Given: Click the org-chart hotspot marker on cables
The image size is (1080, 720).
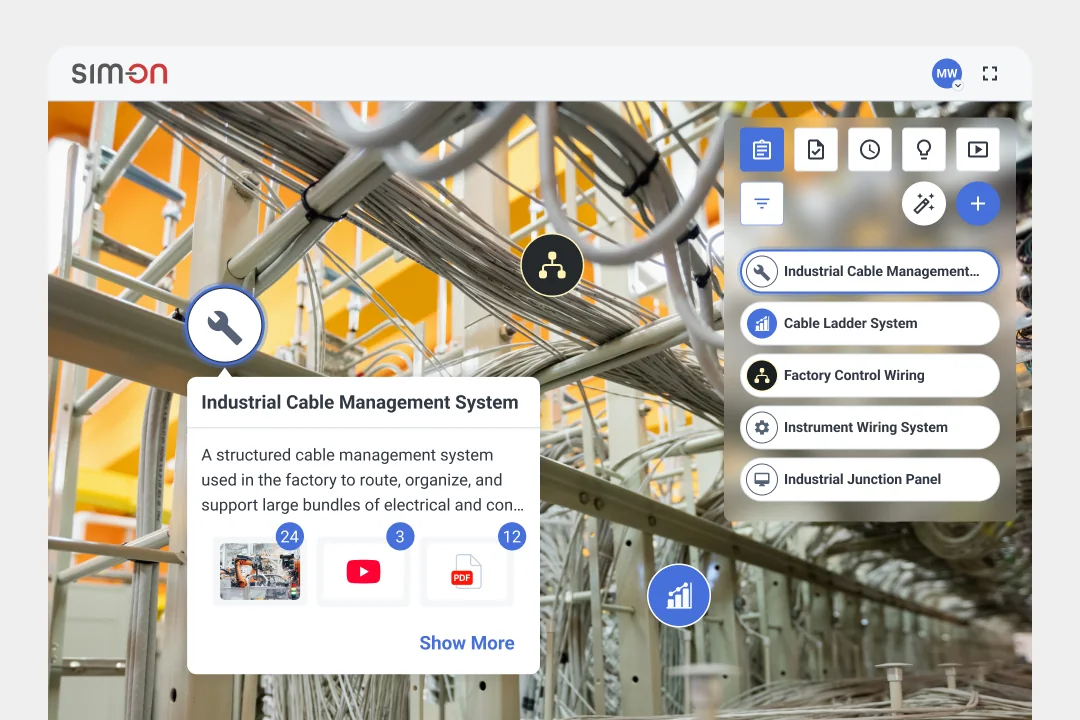Looking at the screenshot, I should pos(552,265).
